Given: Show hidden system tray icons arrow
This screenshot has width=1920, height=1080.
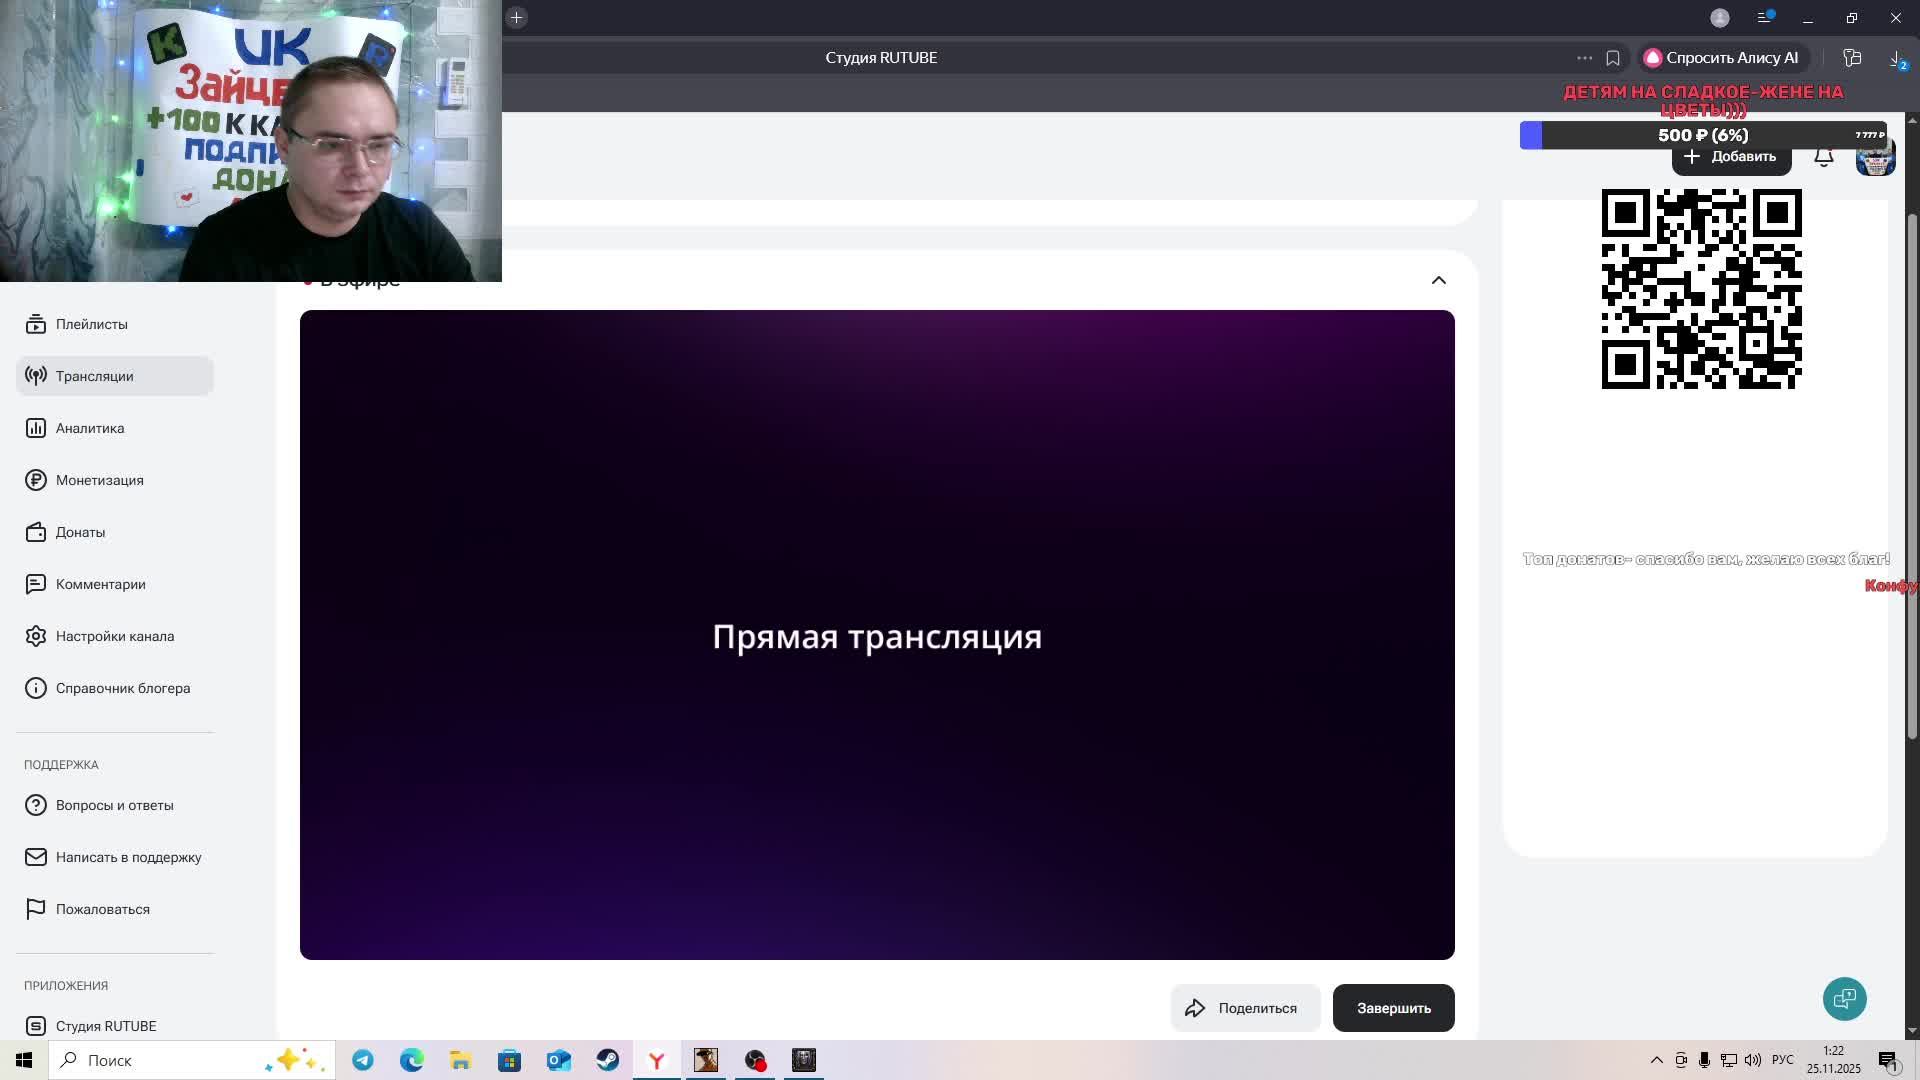Looking at the screenshot, I should (x=1656, y=1060).
